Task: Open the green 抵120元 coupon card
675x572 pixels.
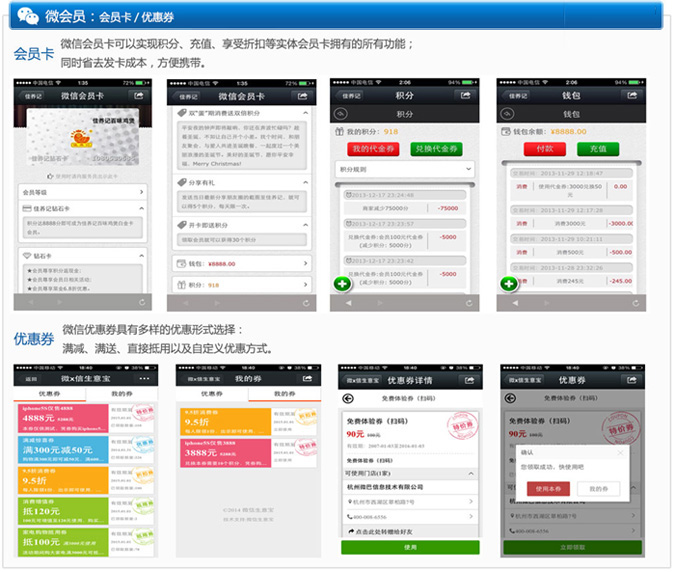Action: [x=85, y=511]
